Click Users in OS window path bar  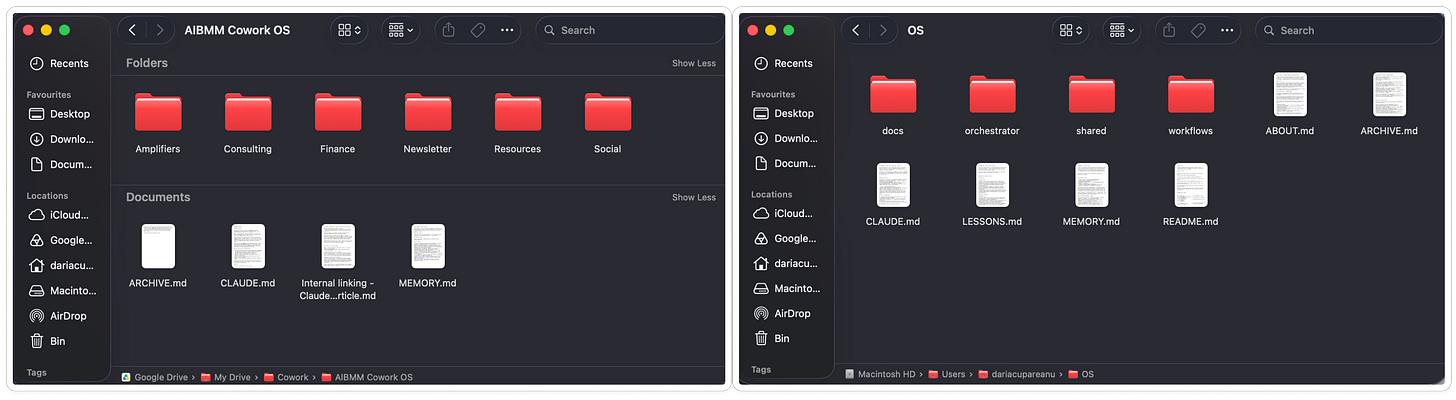[947, 374]
